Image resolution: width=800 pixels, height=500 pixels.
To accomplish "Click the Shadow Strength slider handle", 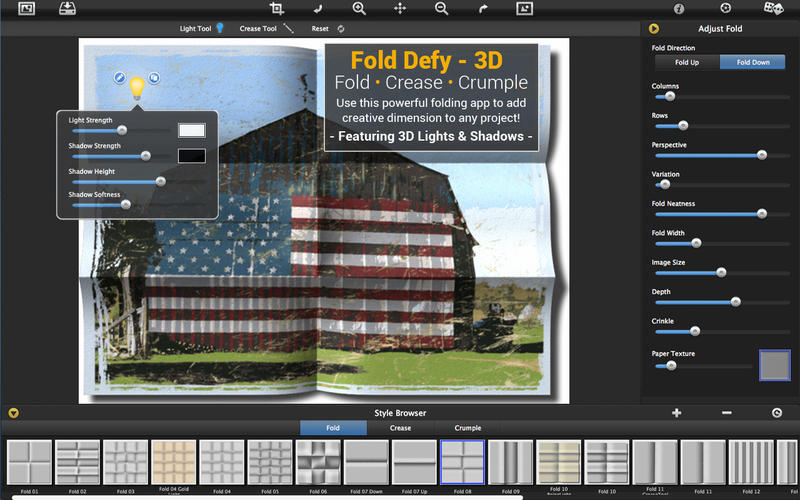I will click(x=145, y=156).
